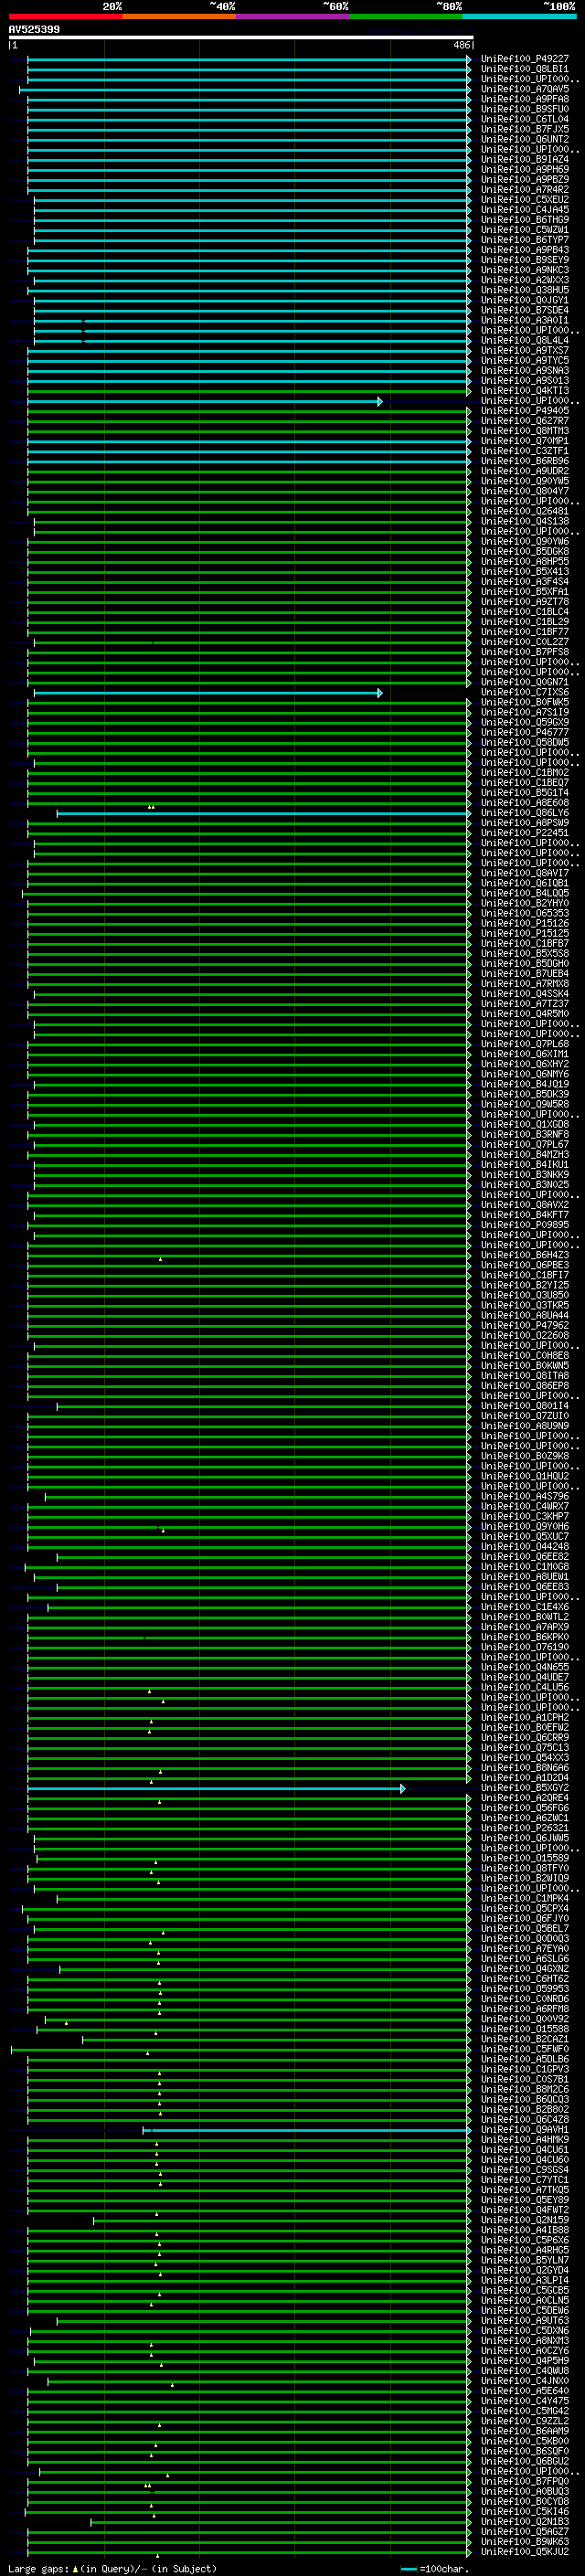
Task: Click the query end position 486
Action: [x=462, y=45]
